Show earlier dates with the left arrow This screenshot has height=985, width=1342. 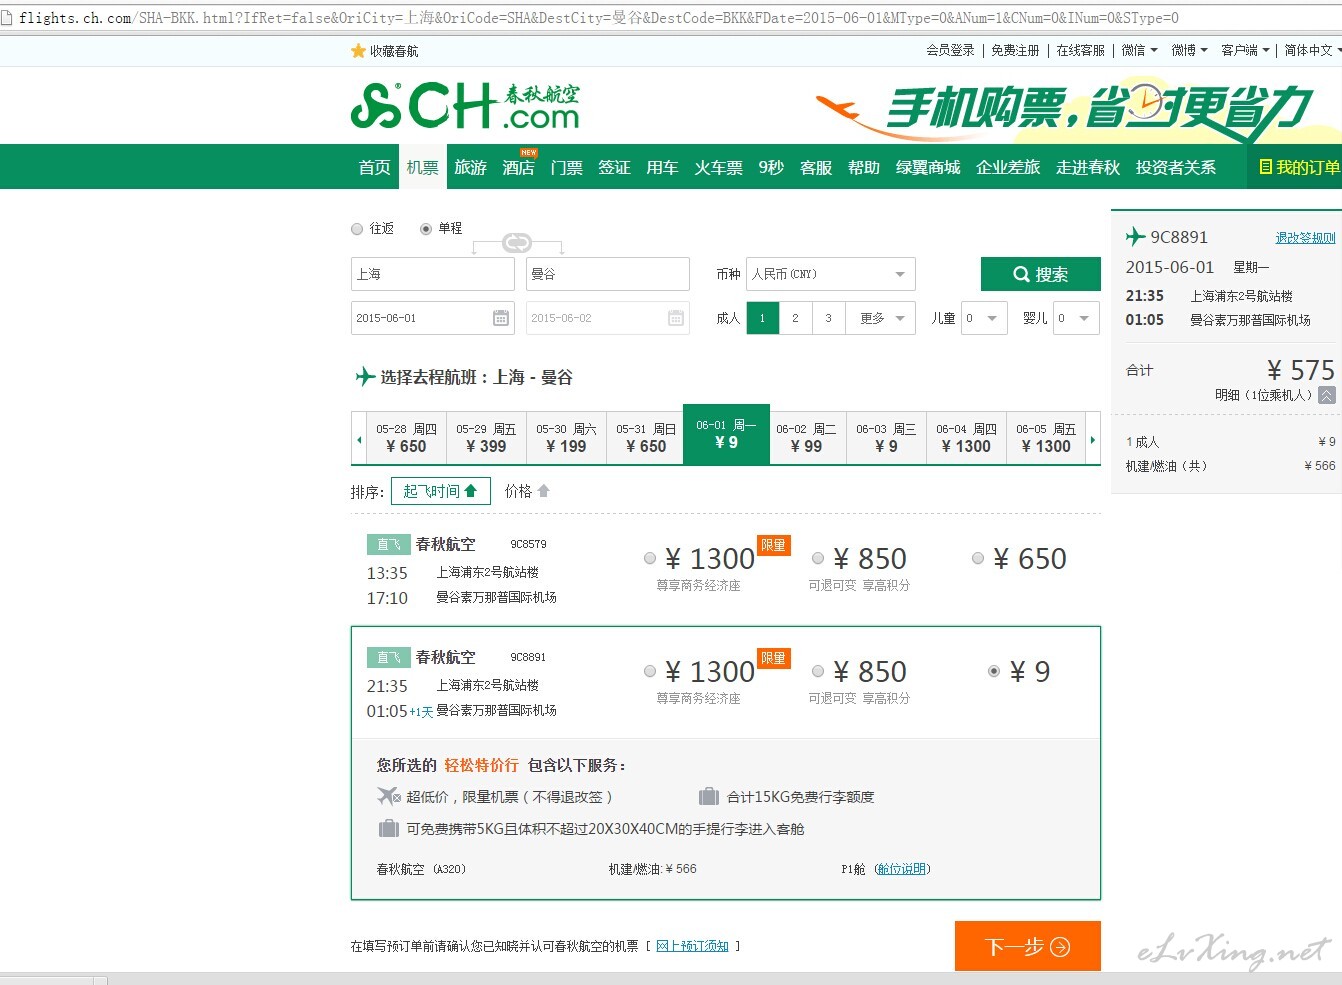[x=359, y=439]
